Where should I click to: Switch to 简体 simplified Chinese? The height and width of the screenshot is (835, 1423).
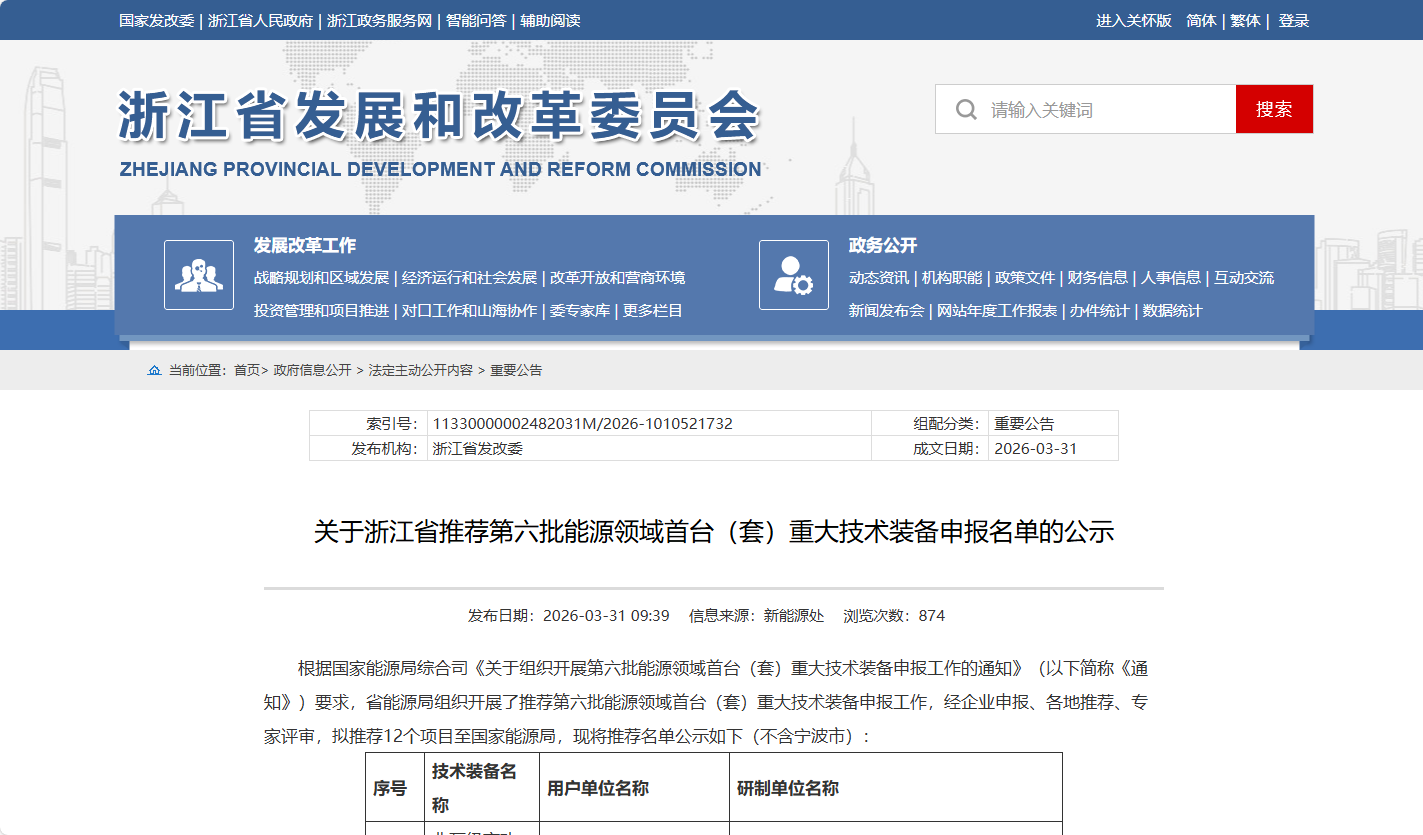(x=1201, y=20)
